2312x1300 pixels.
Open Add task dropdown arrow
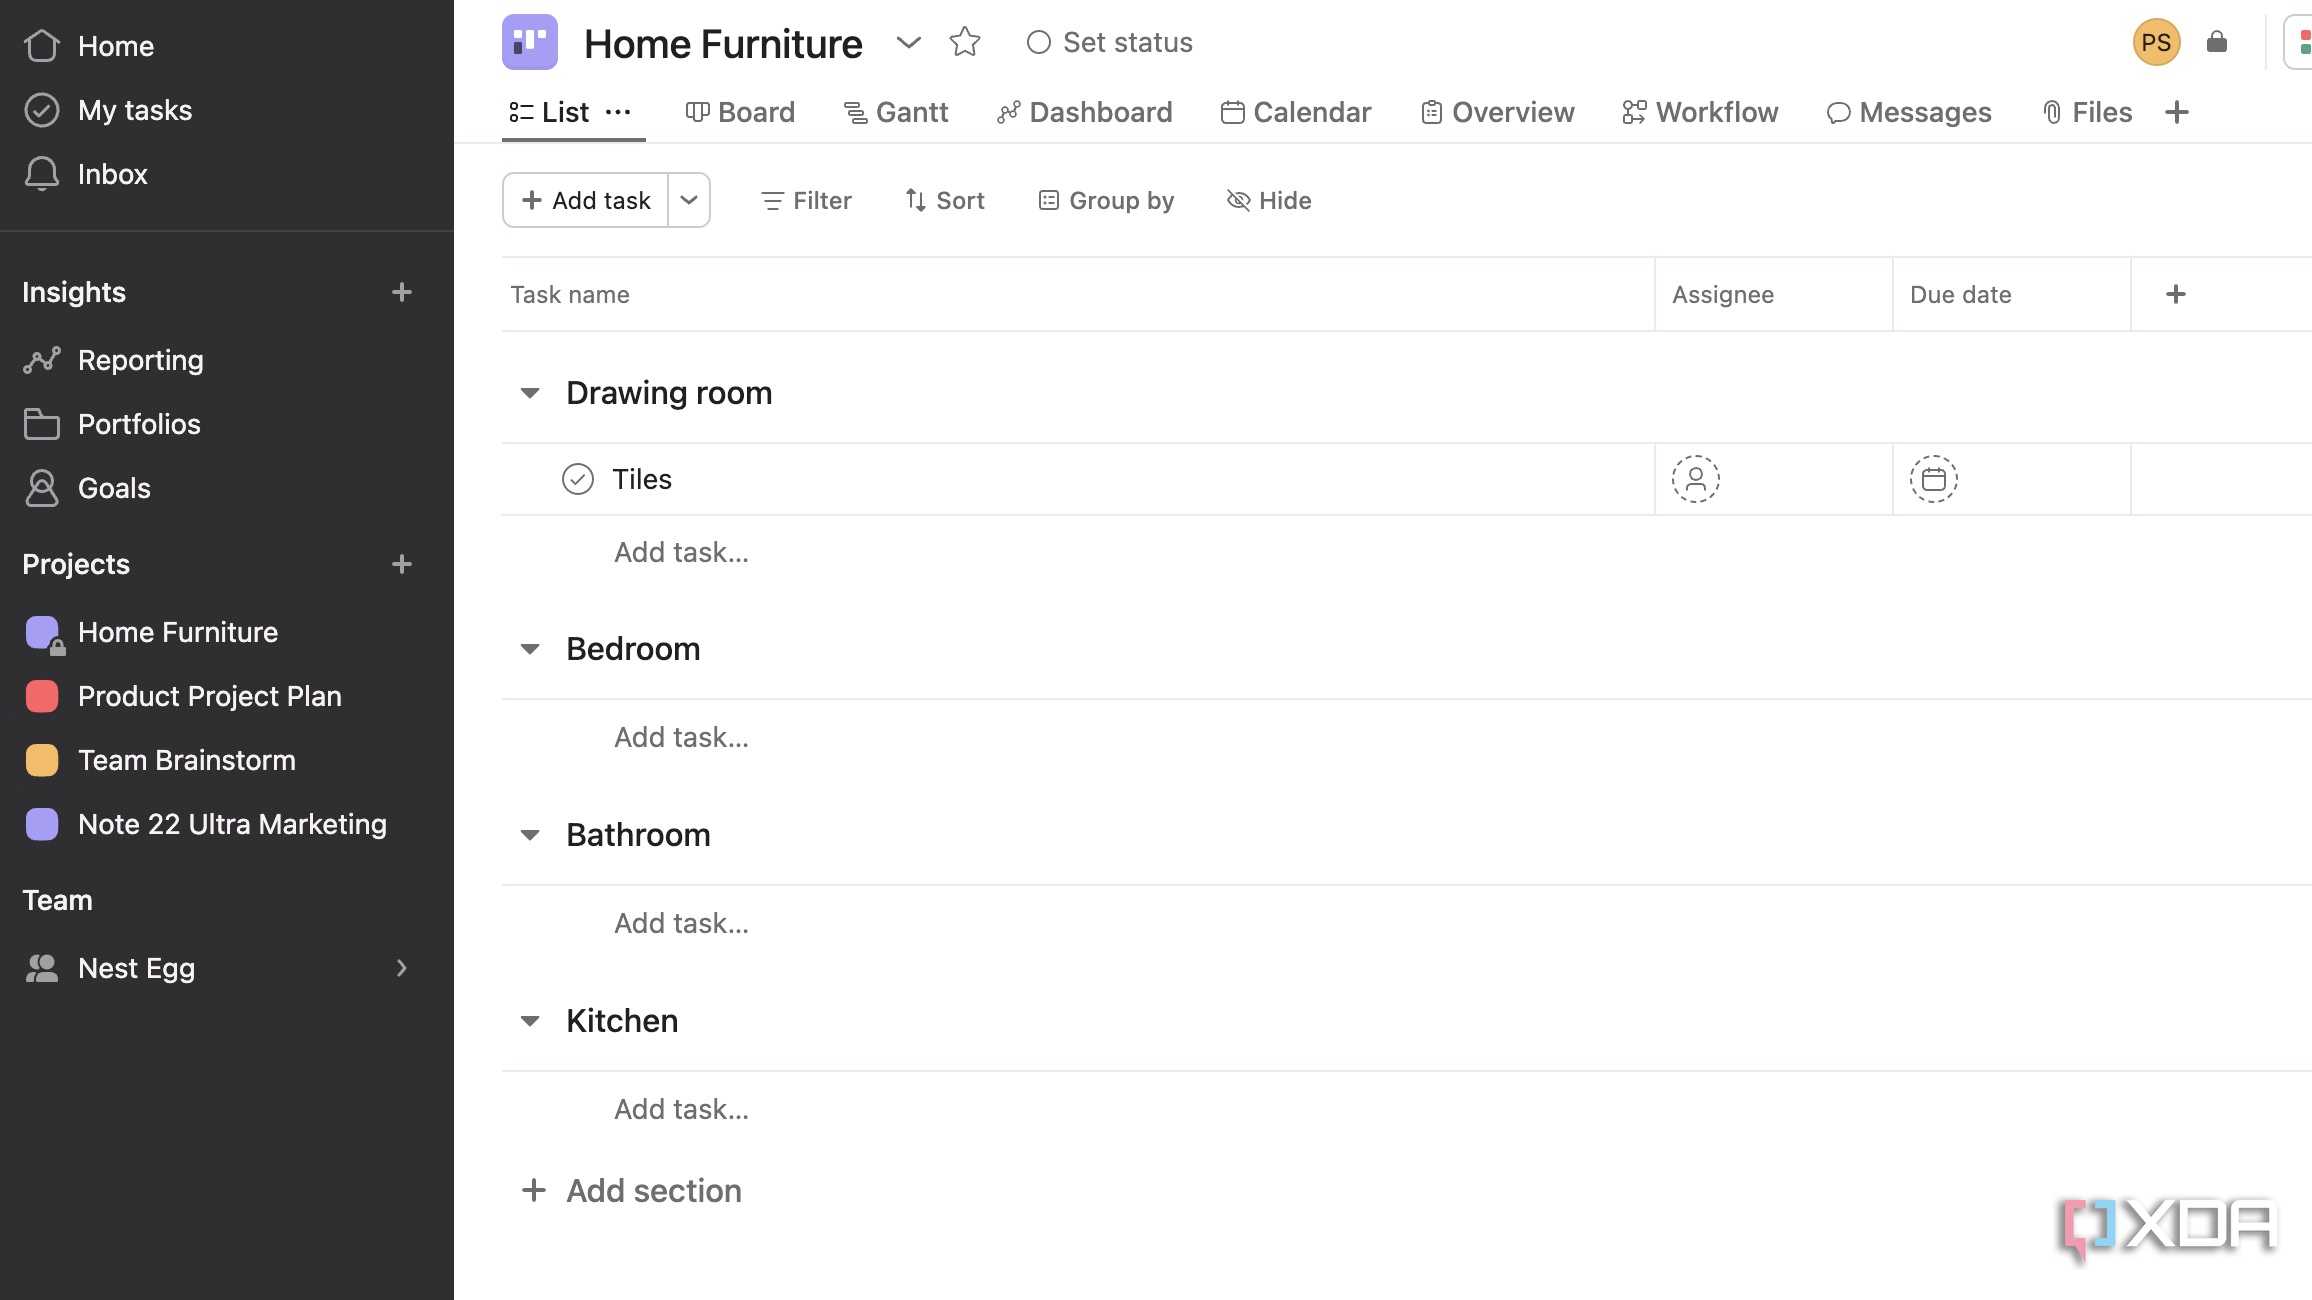click(x=689, y=200)
